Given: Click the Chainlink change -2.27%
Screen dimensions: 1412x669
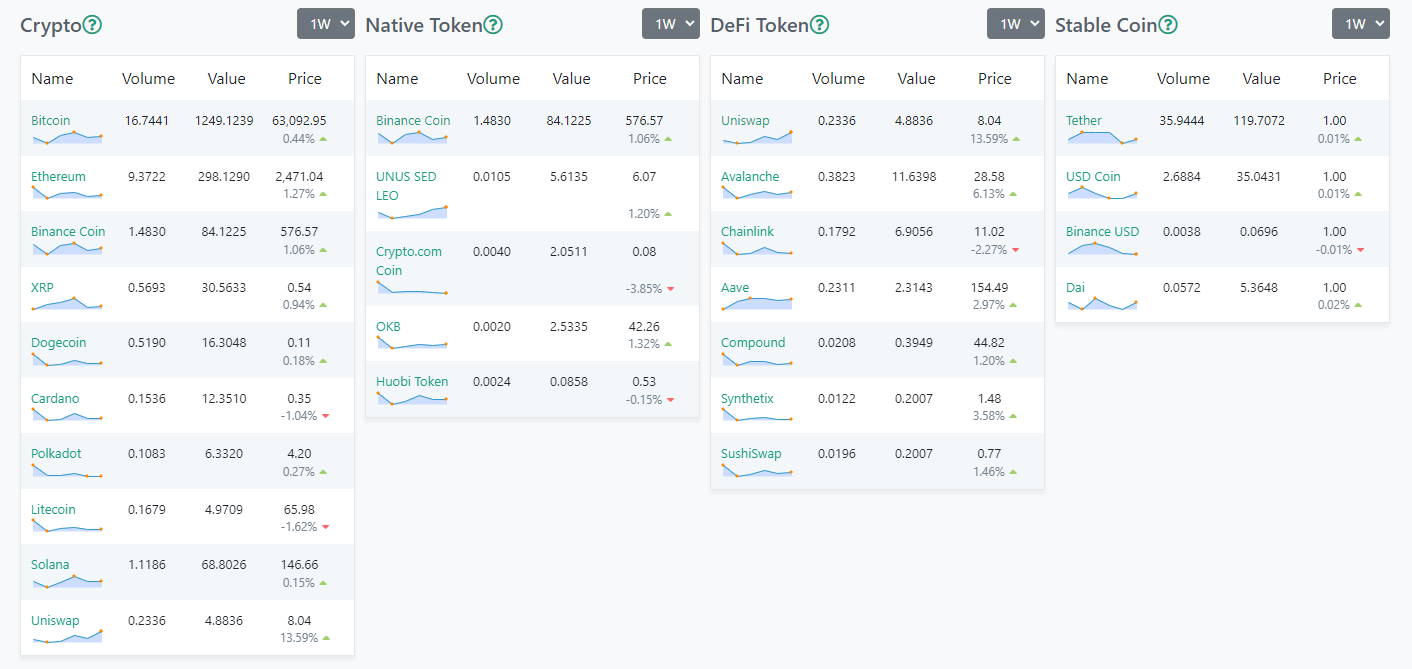Looking at the screenshot, I should pyautogui.click(x=989, y=249).
